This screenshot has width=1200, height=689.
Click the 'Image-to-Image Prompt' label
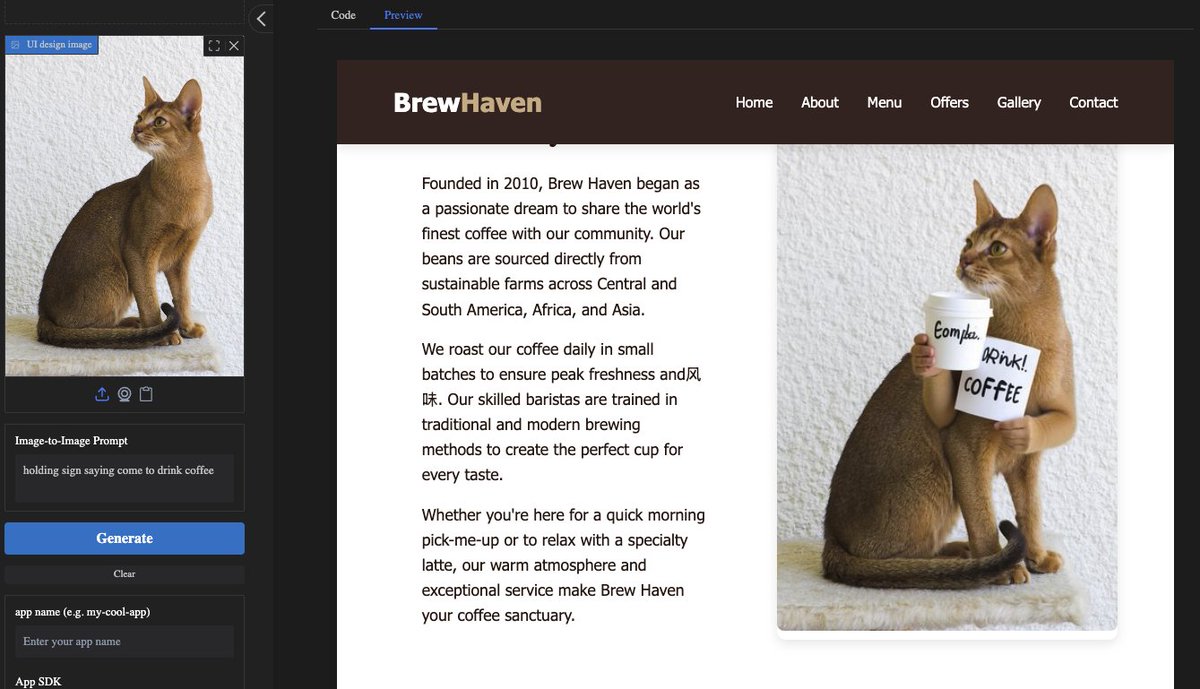coord(71,440)
